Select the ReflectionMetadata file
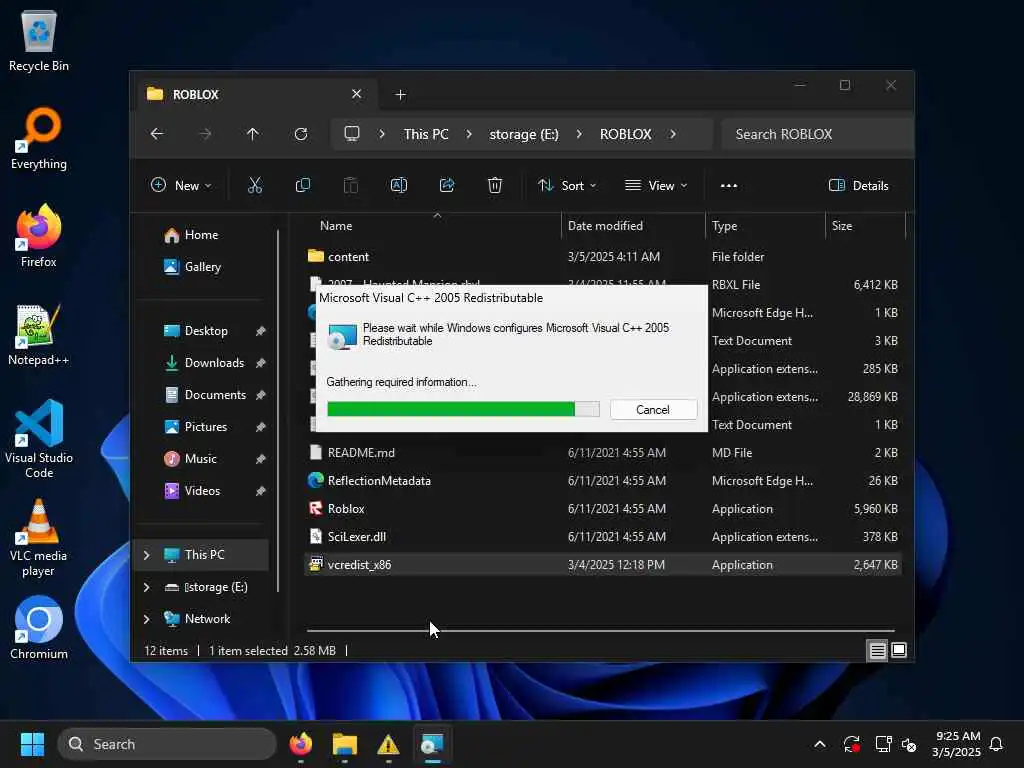1024x768 pixels. pyautogui.click(x=603, y=481)
